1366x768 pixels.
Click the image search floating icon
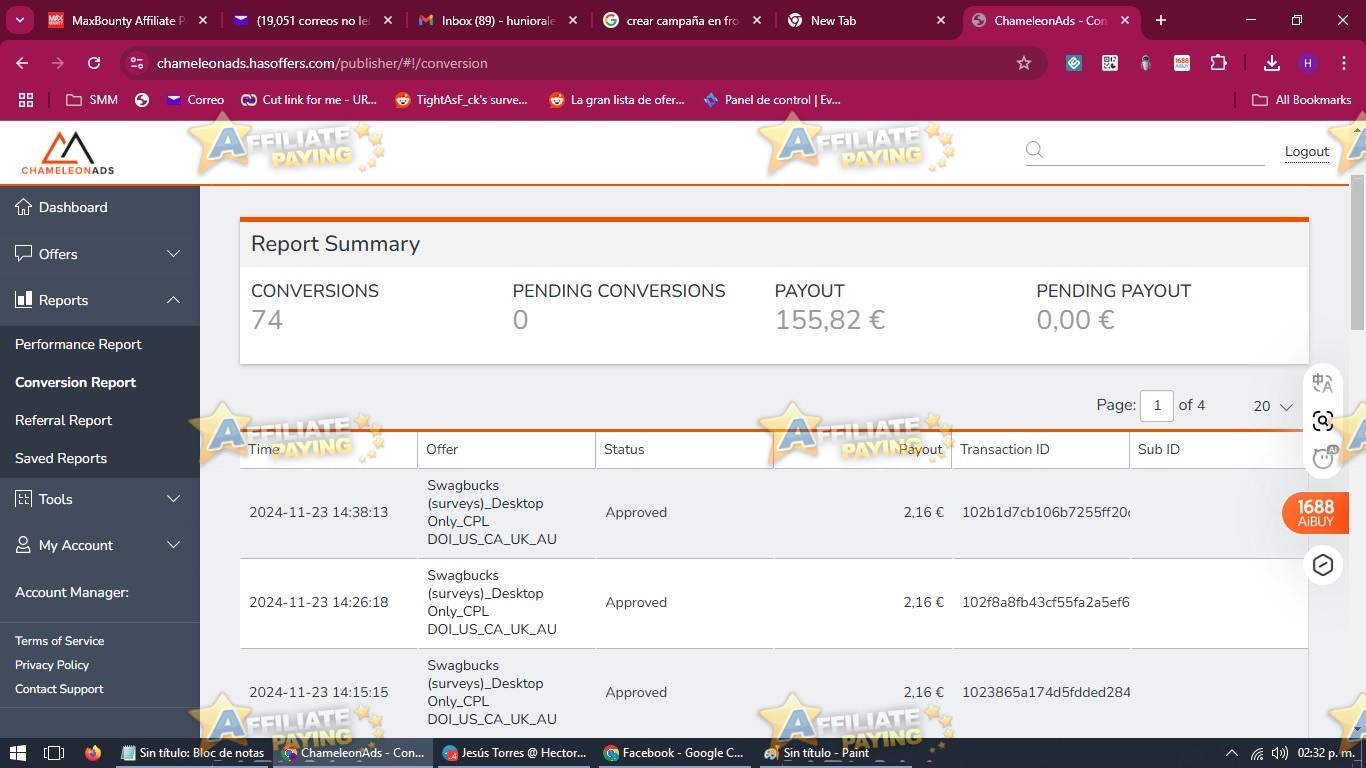1323,421
